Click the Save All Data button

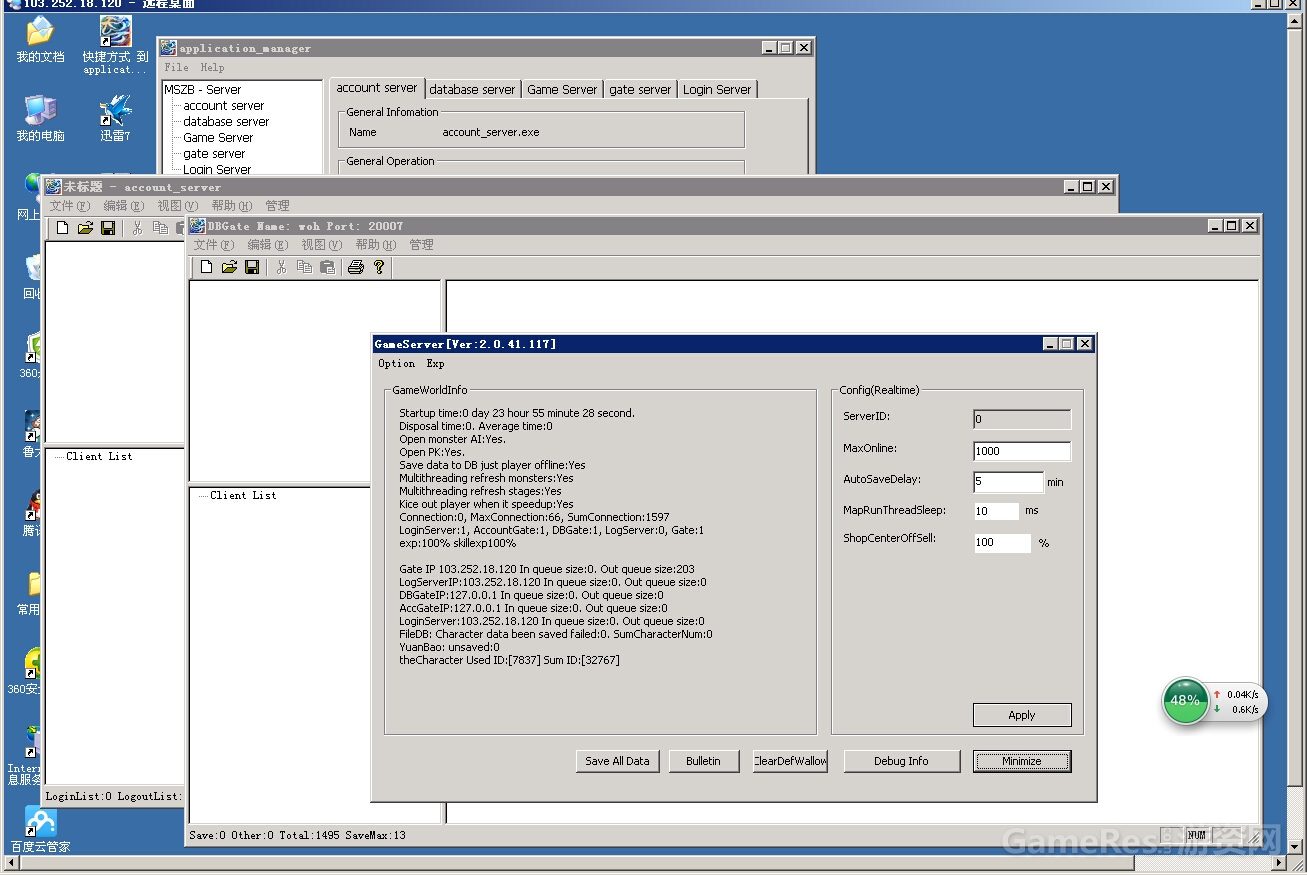617,761
